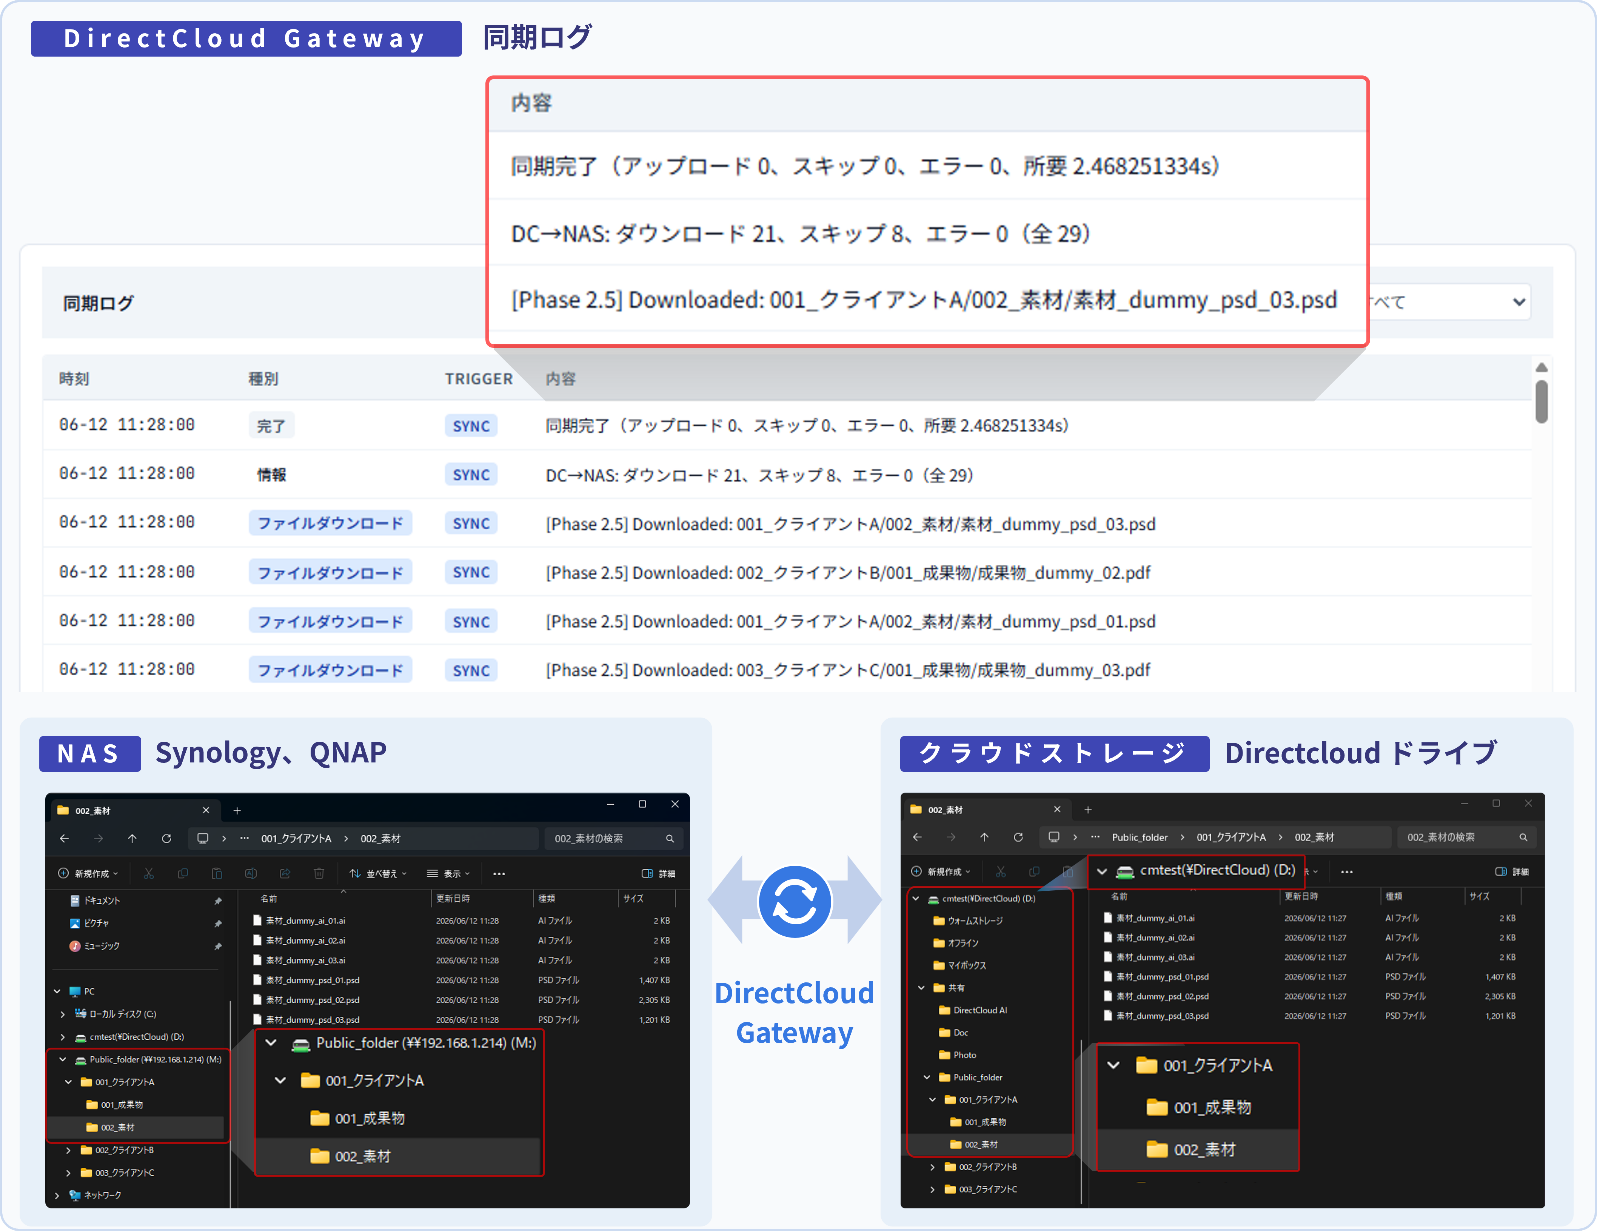Select the 002_素材 tab in cloud storage Explorer
Image resolution: width=1597 pixels, height=1231 pixels.
[984, 809]
